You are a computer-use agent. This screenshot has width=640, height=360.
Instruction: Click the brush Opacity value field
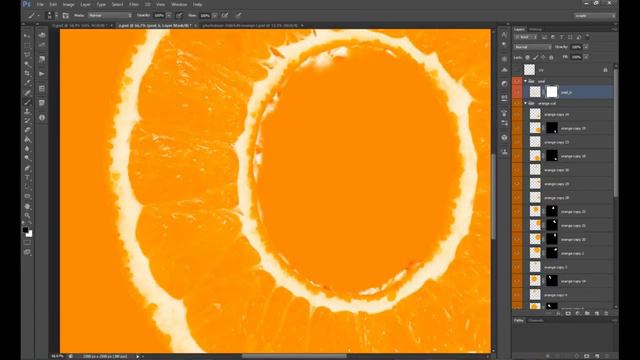tap(159, 16)
